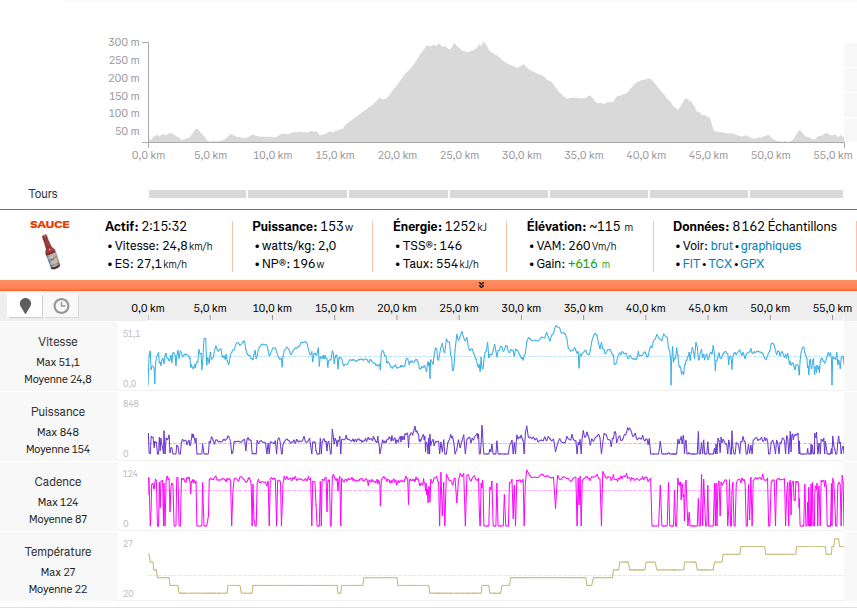
Task: Download the activity as a FIT file
Action: tap(690, 264)
